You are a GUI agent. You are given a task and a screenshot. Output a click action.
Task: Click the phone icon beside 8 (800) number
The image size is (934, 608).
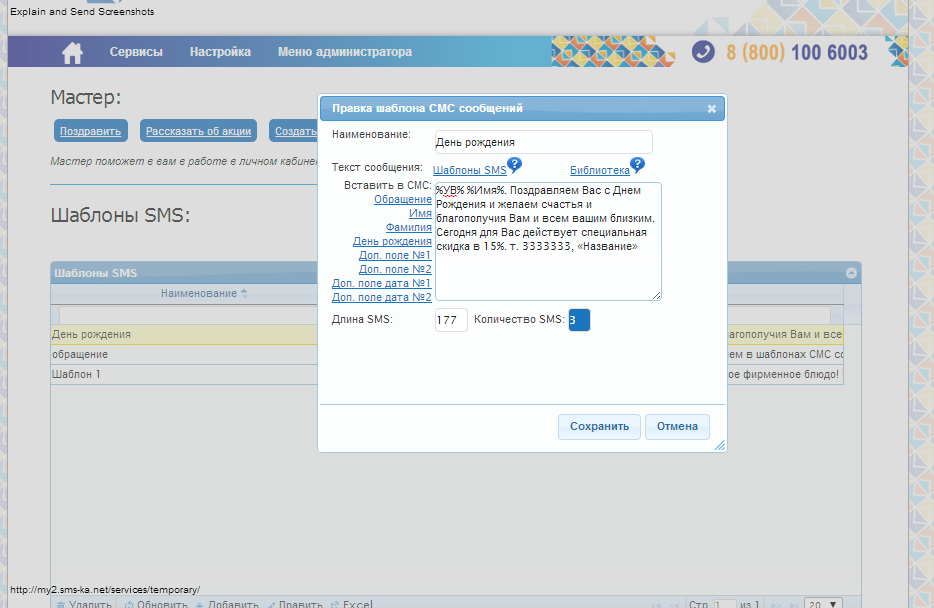tap(703, 52)
